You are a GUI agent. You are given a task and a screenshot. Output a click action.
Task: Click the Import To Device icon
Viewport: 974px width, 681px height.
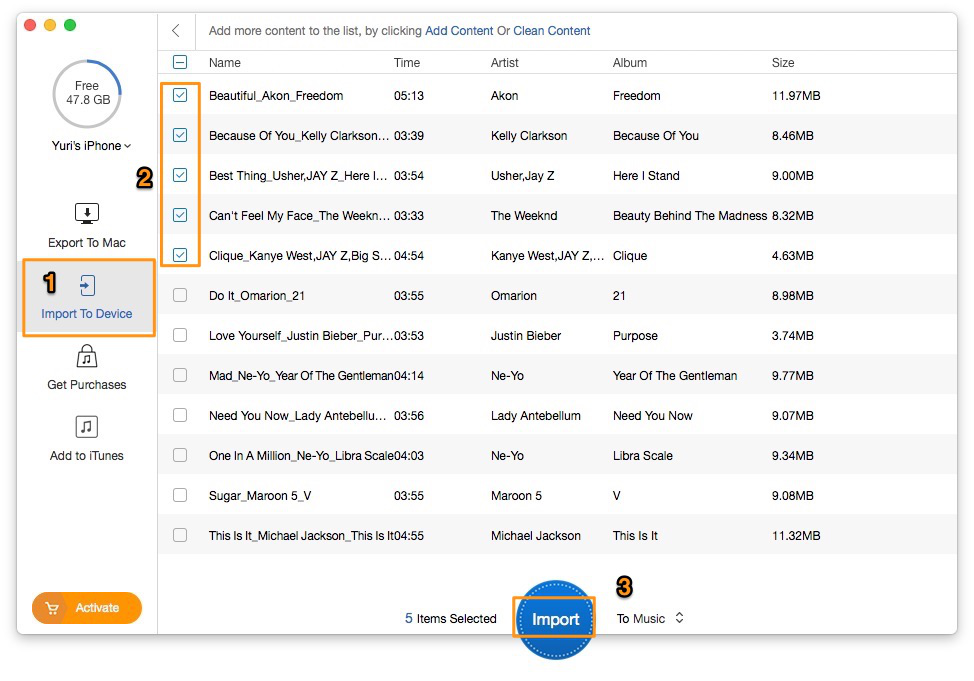coord(87,285)
